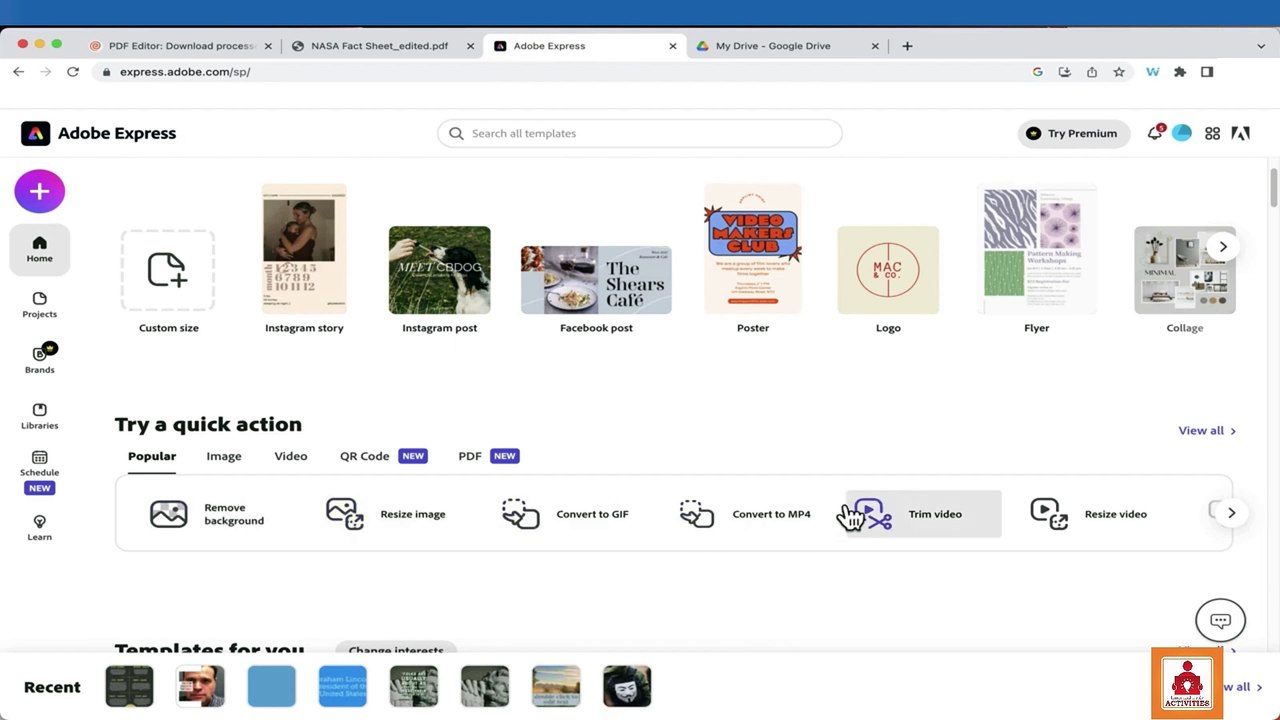Click the purple plus create button

[x=40, y=191]
